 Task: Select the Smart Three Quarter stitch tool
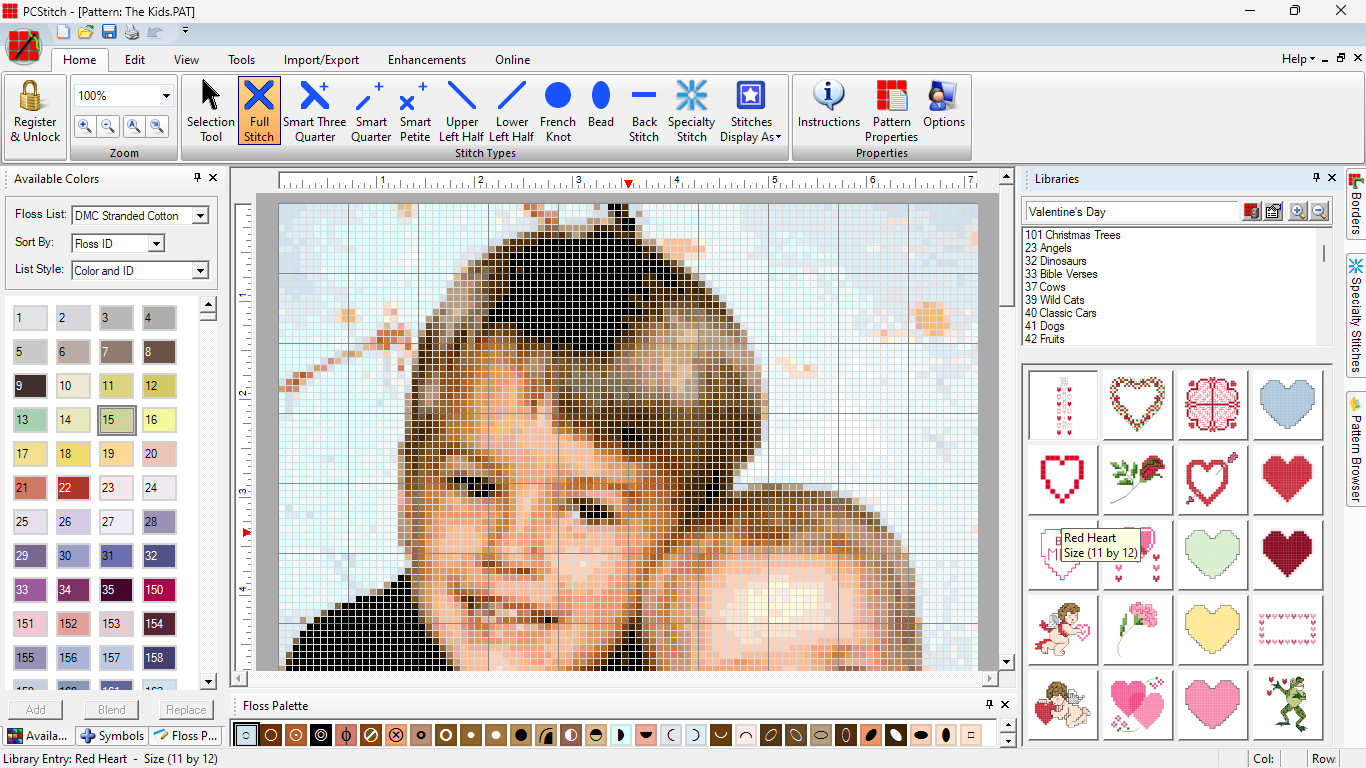pyautogui.click(x=315, y=110)
